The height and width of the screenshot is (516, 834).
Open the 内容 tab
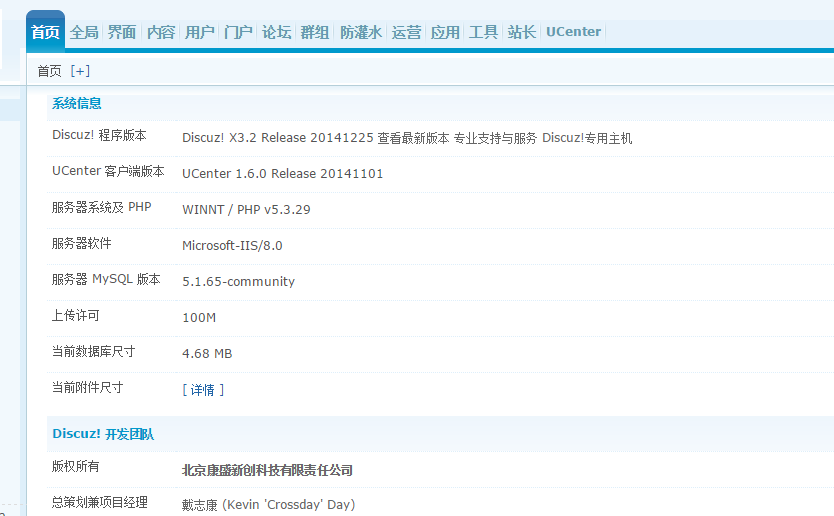pyautogui.click(x=161, y=32)
